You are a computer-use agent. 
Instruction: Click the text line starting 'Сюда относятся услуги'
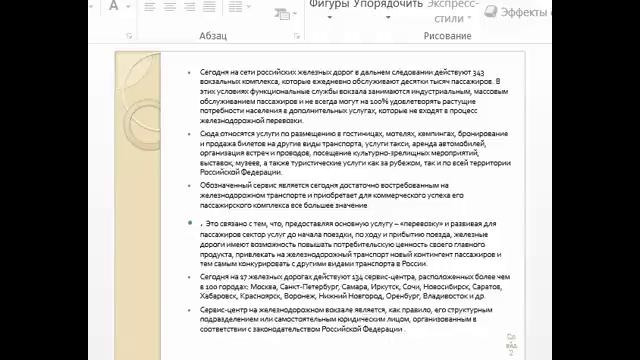pyautogui.click(x=354, y=133)
